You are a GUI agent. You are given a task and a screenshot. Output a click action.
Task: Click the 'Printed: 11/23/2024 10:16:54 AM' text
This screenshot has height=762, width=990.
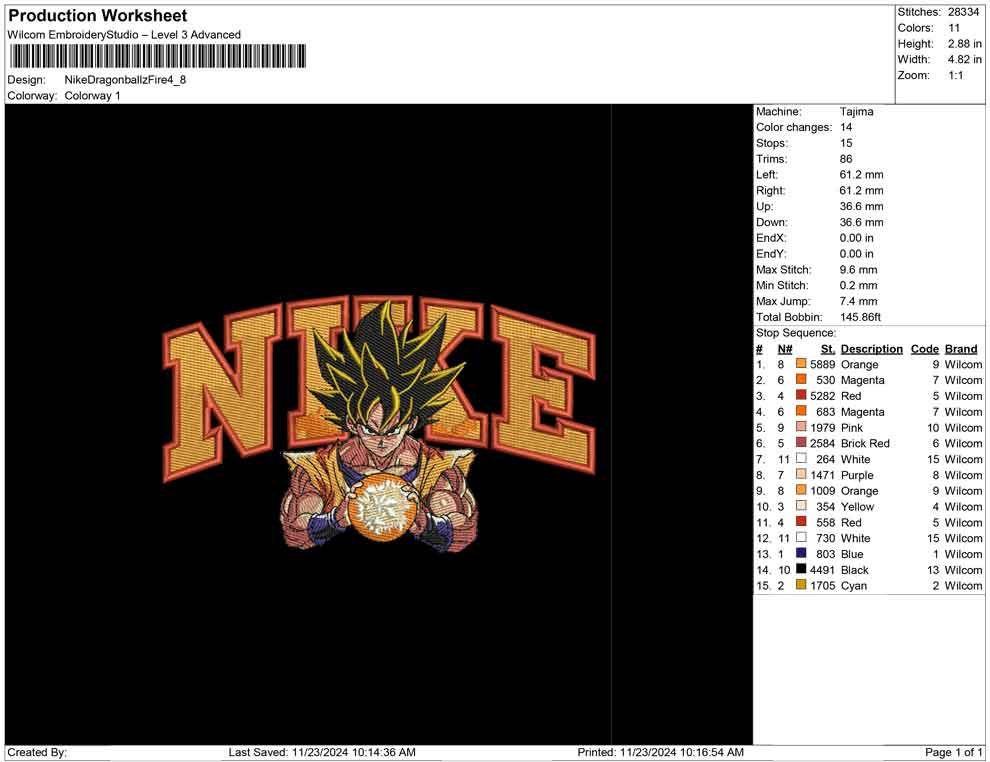pos(660,752)
